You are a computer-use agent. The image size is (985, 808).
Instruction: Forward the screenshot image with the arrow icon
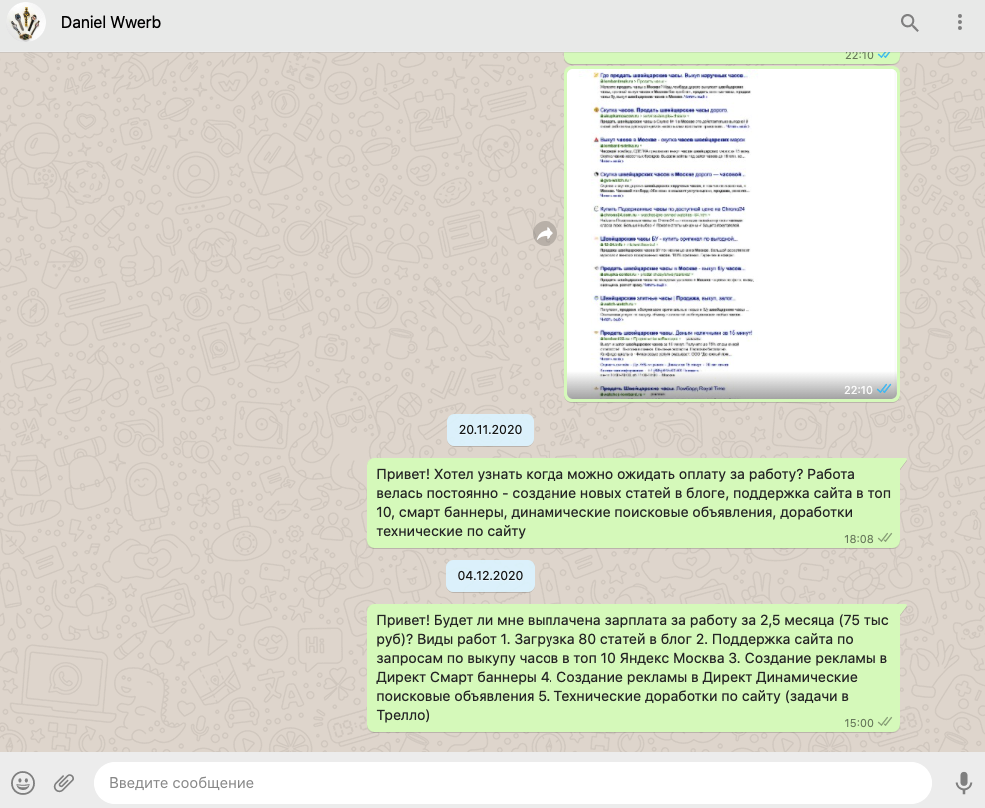pyautogui.click(x=545, y=234)
